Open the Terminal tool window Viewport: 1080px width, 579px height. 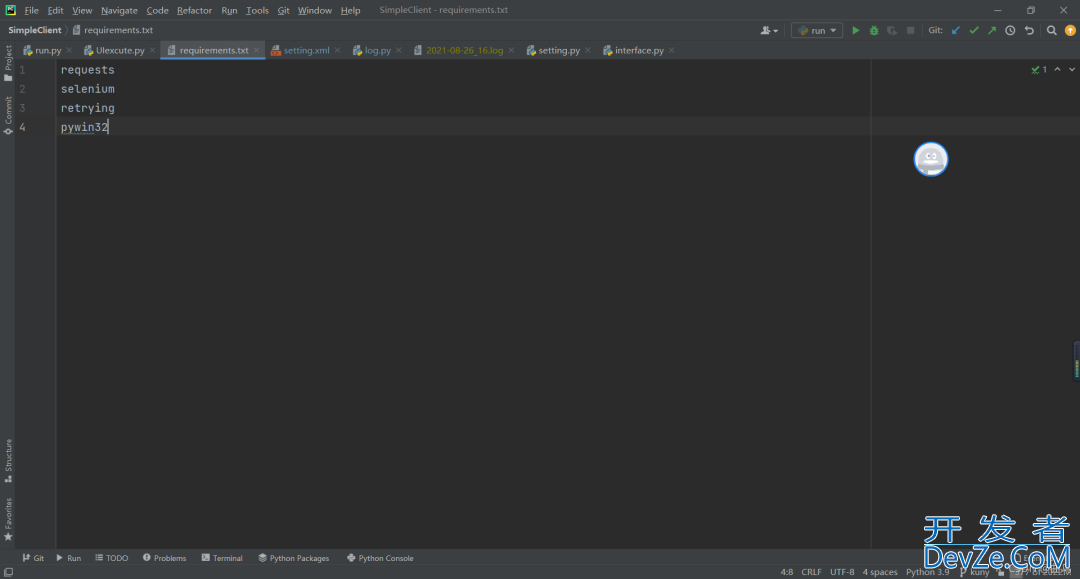click(x=222, y=558)
